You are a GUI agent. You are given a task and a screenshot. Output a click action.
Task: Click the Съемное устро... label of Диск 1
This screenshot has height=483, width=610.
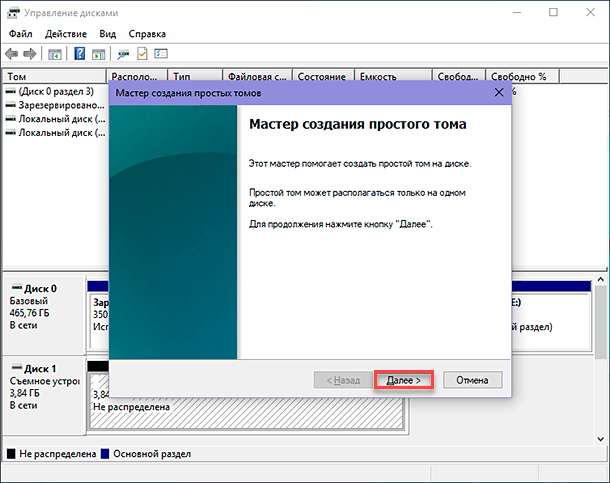pos(45,381)
